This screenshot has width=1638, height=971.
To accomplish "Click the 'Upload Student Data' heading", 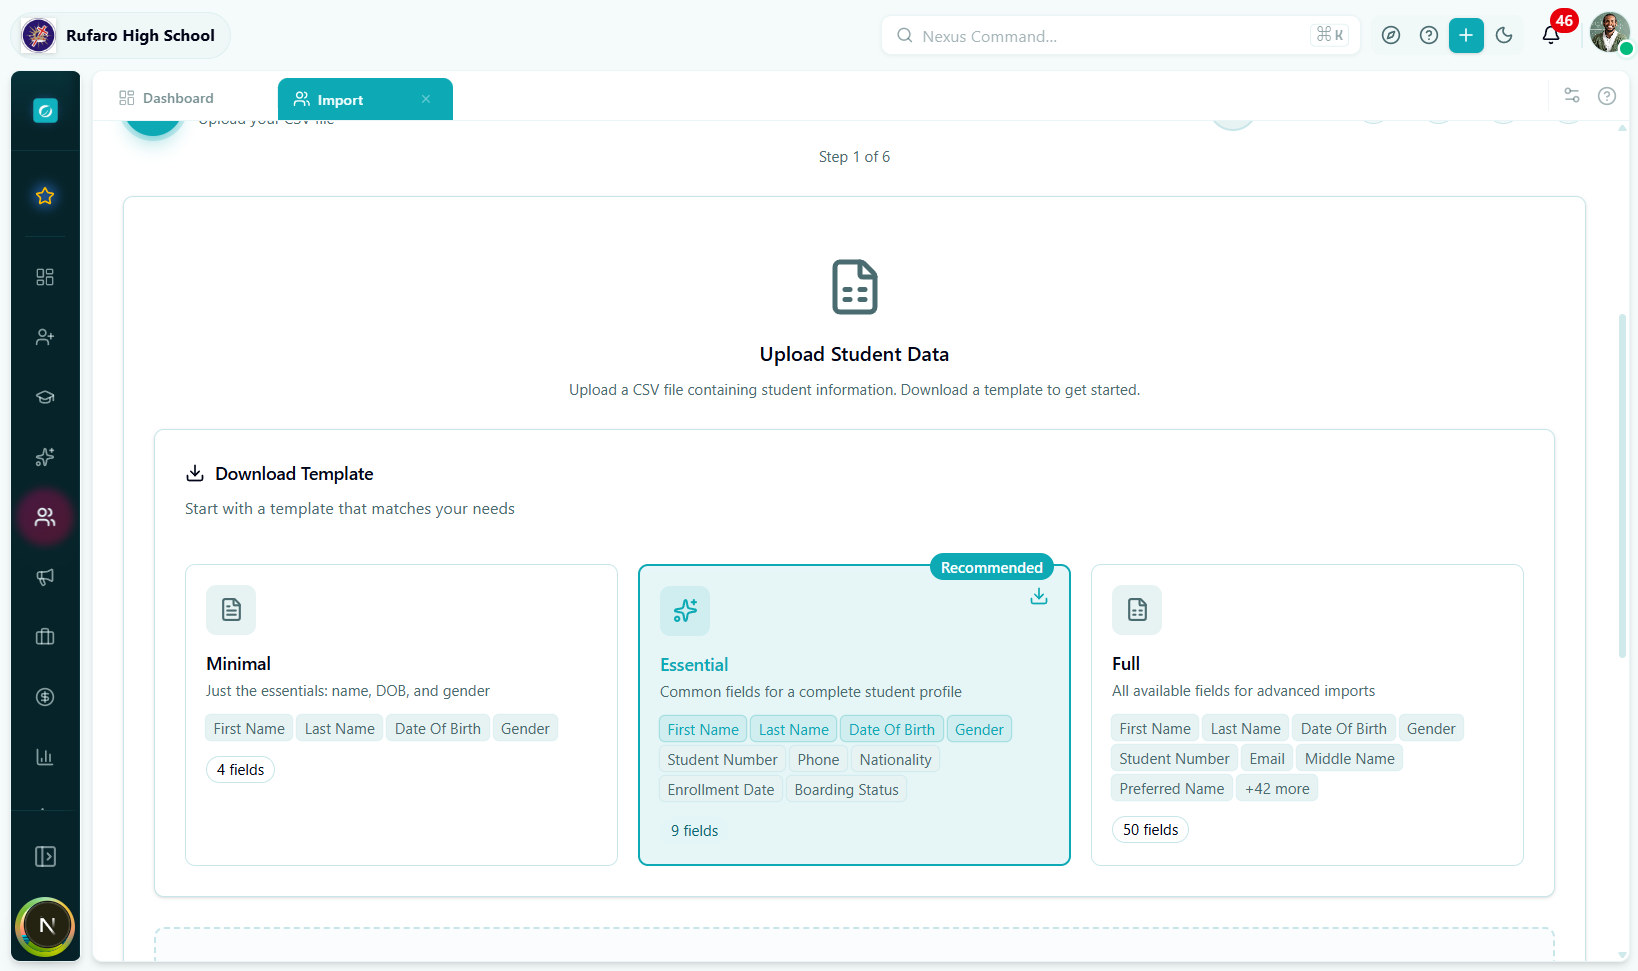I will (x=854, y=354).
